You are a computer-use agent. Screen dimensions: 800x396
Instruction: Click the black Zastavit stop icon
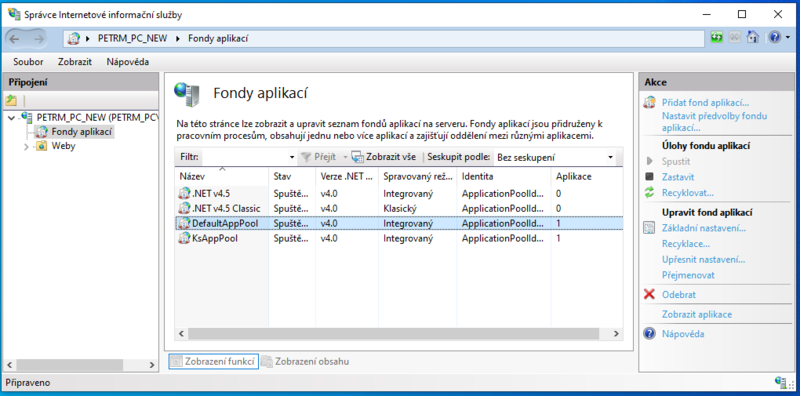click(x=649, y=177)
